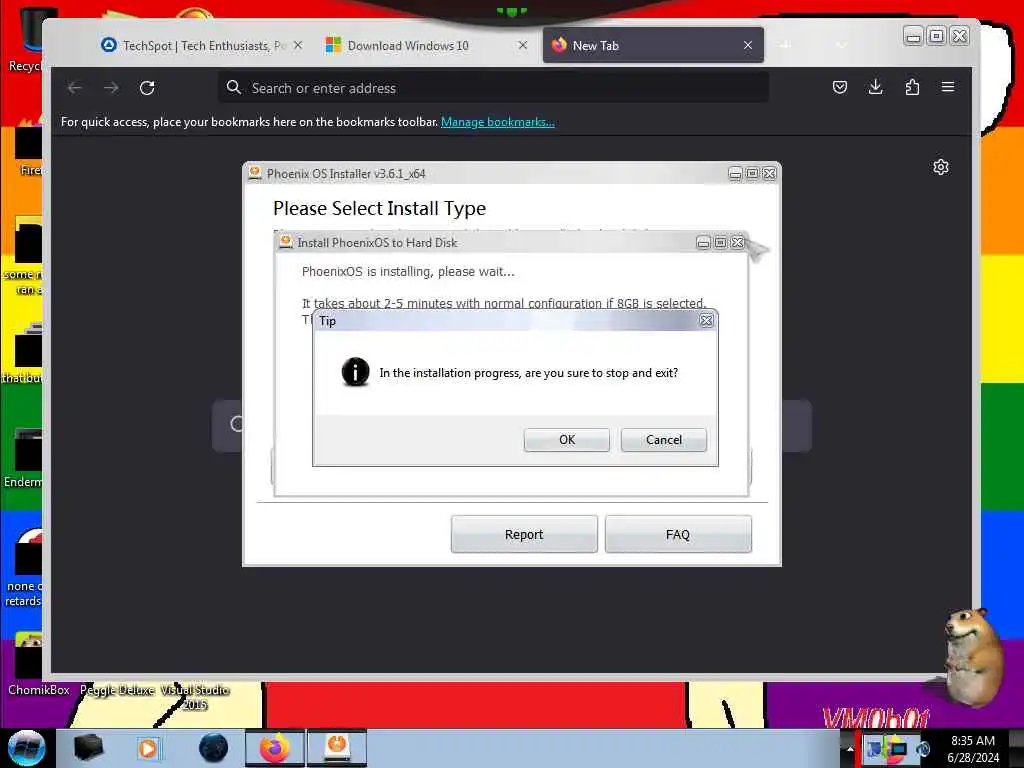Image resolution: width=1024 pixels, height=768 pixels.
Task: Close the Phoenix OS Installer window
Action: point(769,174)
